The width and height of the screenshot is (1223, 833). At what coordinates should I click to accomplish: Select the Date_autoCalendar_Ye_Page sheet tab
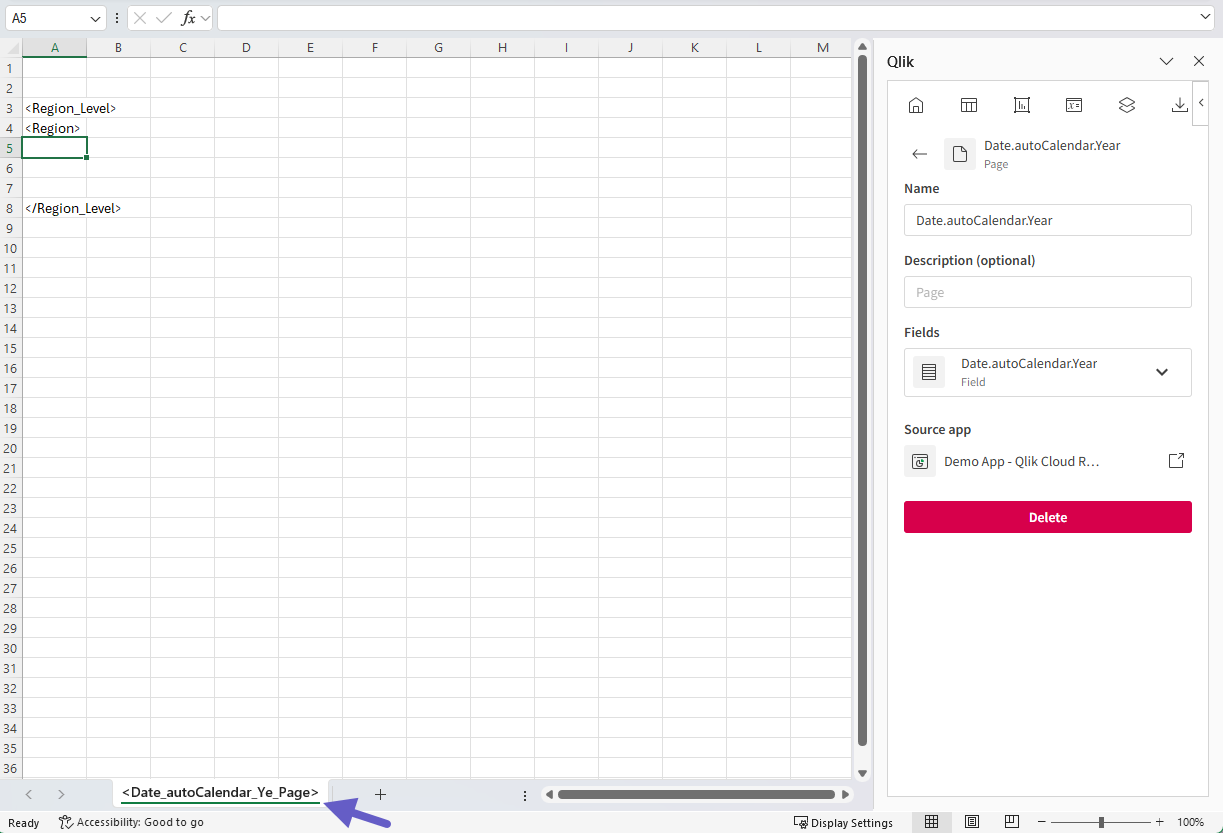220,792
